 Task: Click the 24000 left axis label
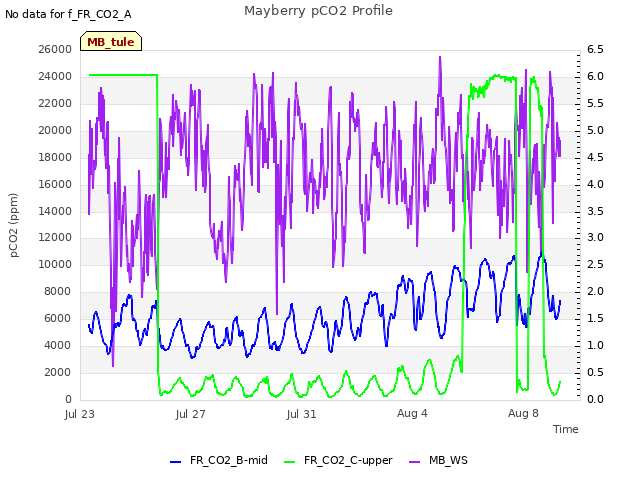[x=55, y=76]
